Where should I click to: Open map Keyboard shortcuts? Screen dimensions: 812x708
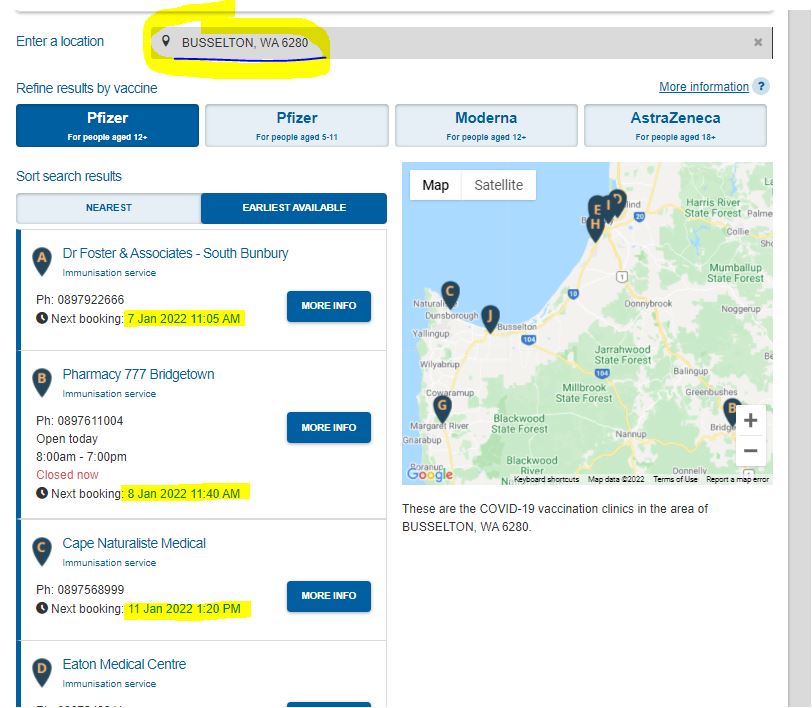point(546,480)
